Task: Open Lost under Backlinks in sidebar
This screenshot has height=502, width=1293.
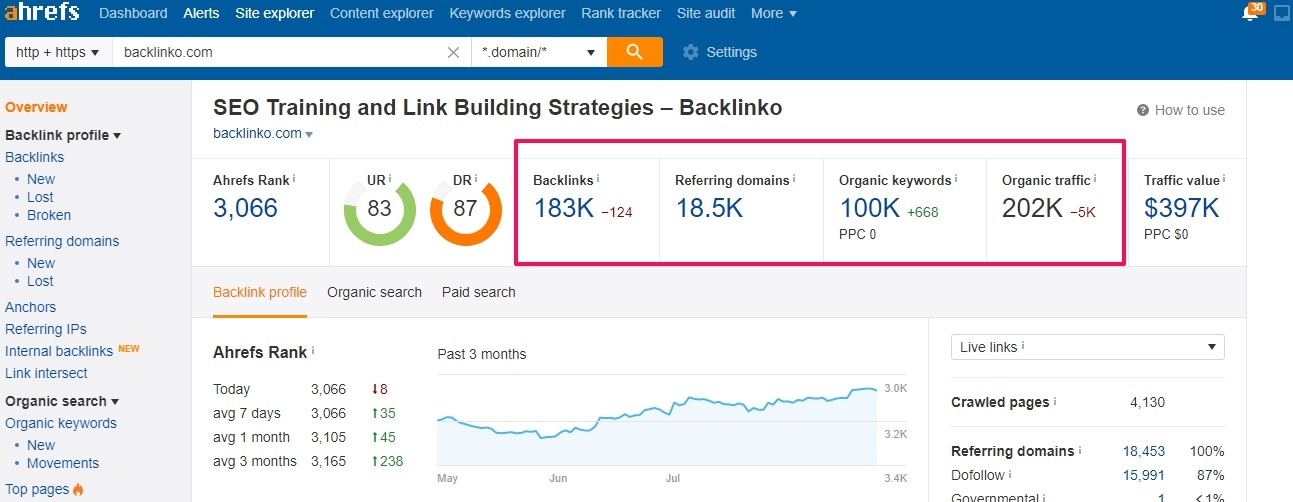Action: point(40,197)
